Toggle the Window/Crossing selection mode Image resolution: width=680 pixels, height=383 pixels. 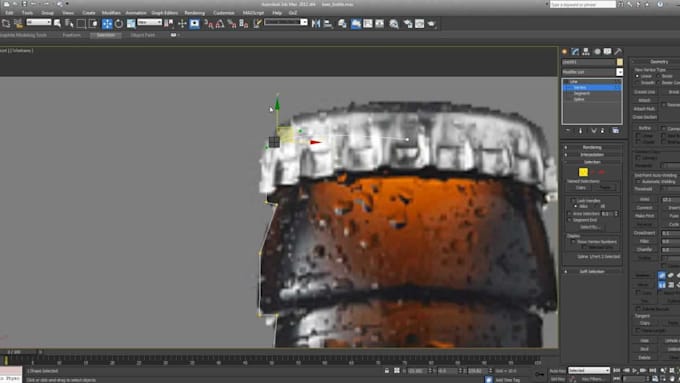coord(93,23)
